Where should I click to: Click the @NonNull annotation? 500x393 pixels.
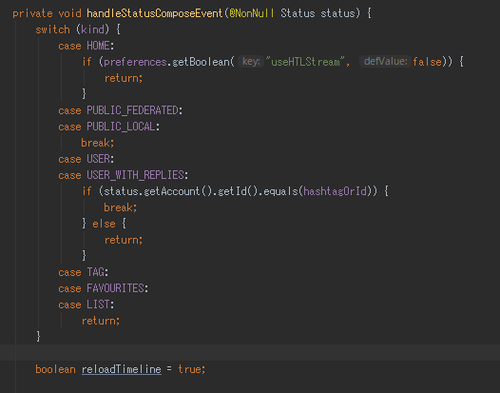point(252,13)
